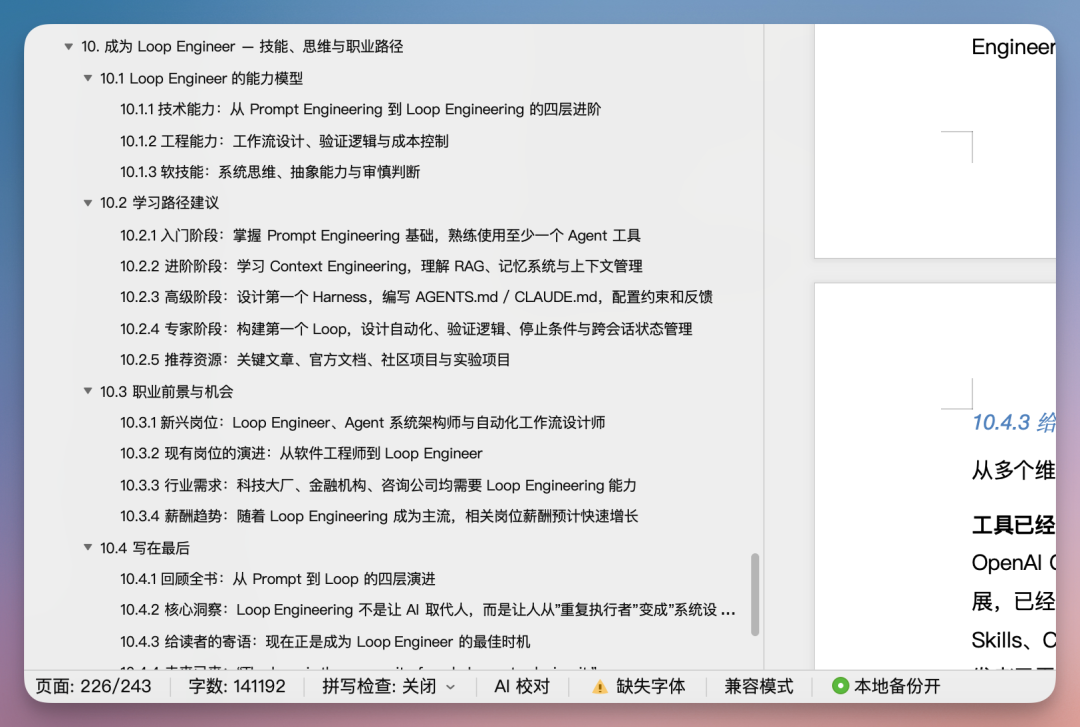Click the blue 10.4.3 heading in document

coord(1013,422)
